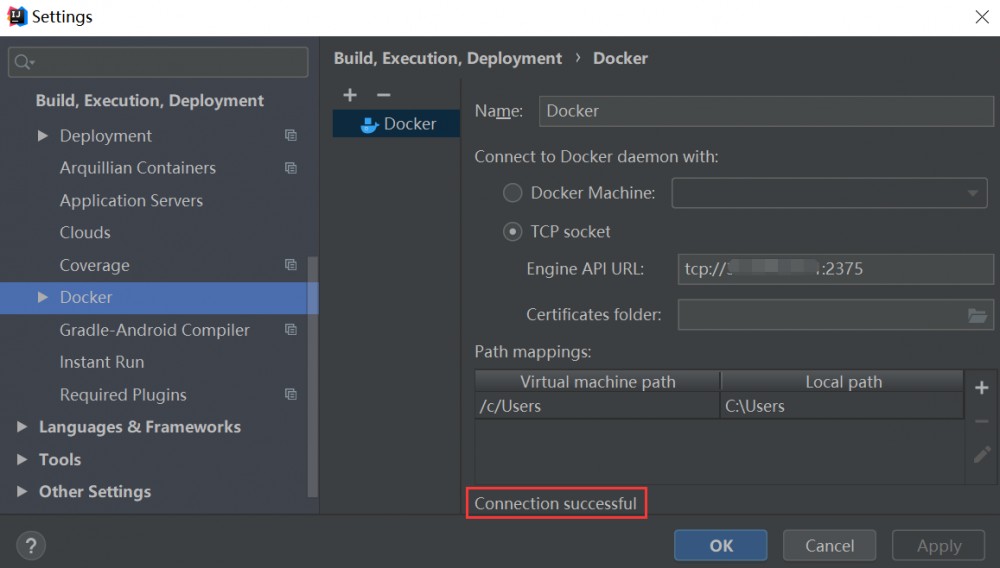The image size is (1000, 568).
Task: Expand the Tools section
Action: (22, 459)
